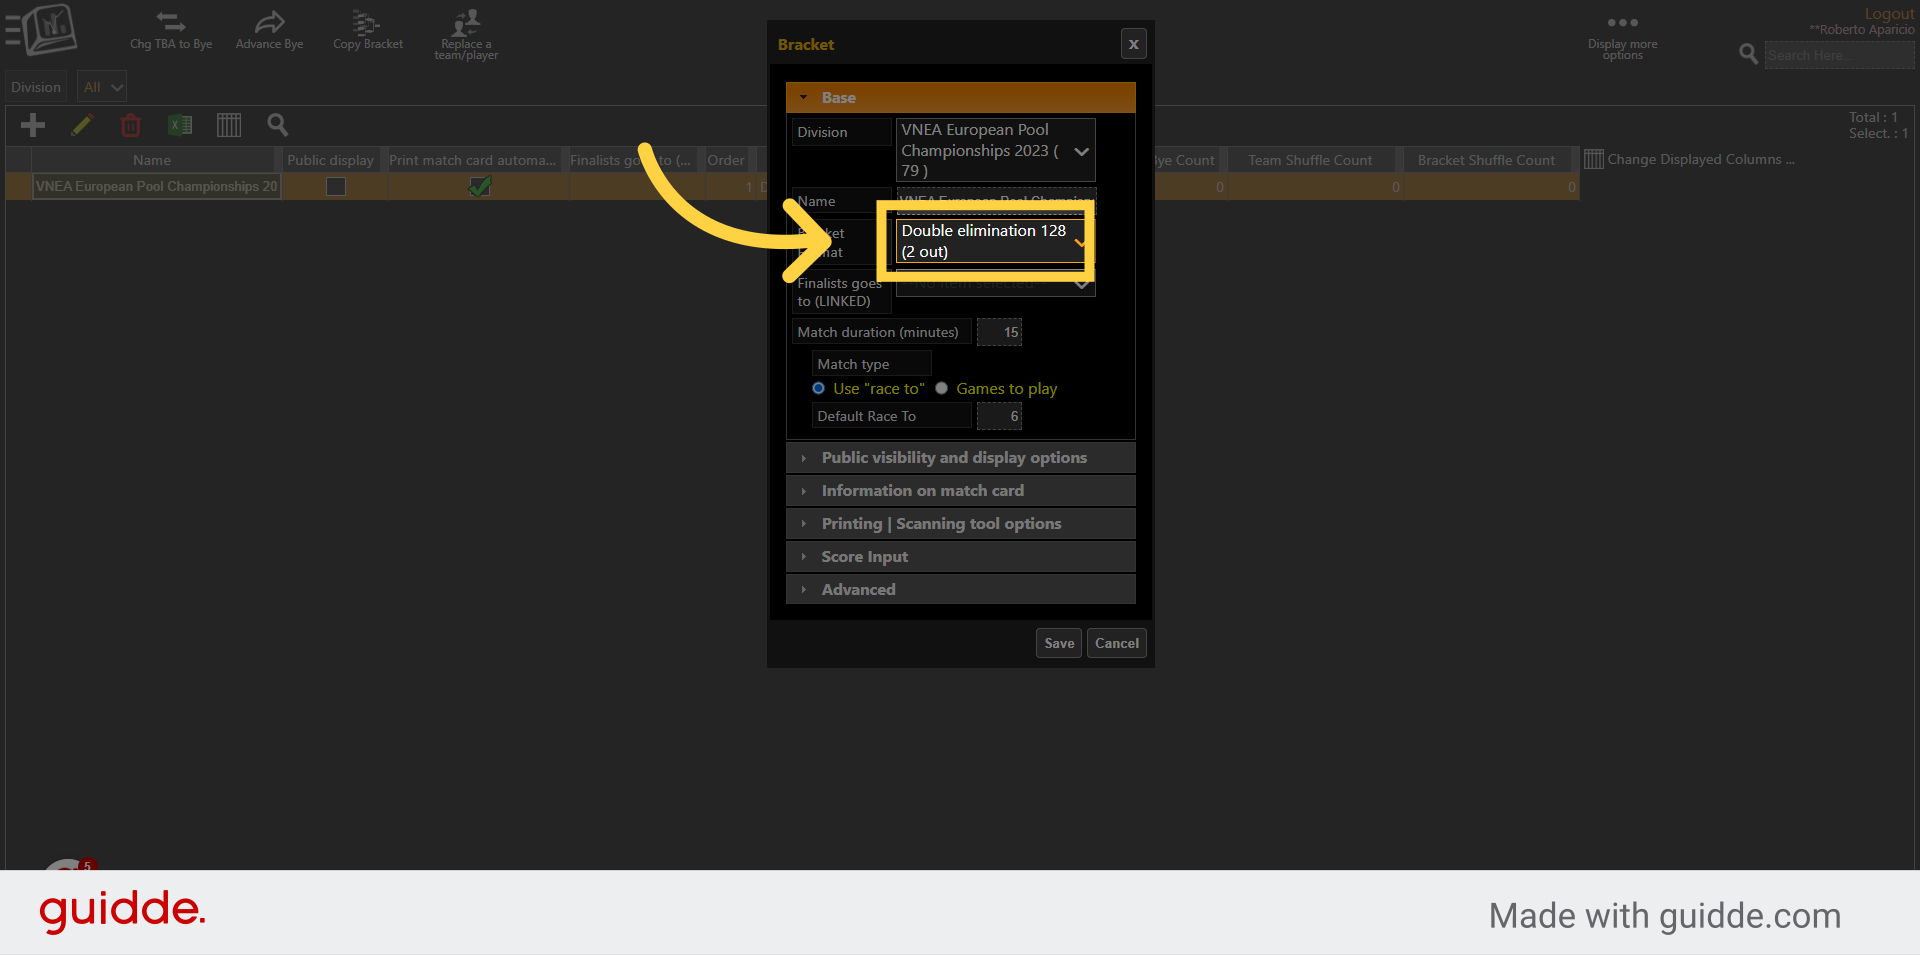This screenshot has width=1920, height=955.
Task: Click the Finalists goes to column header
Action: (630, 160)
